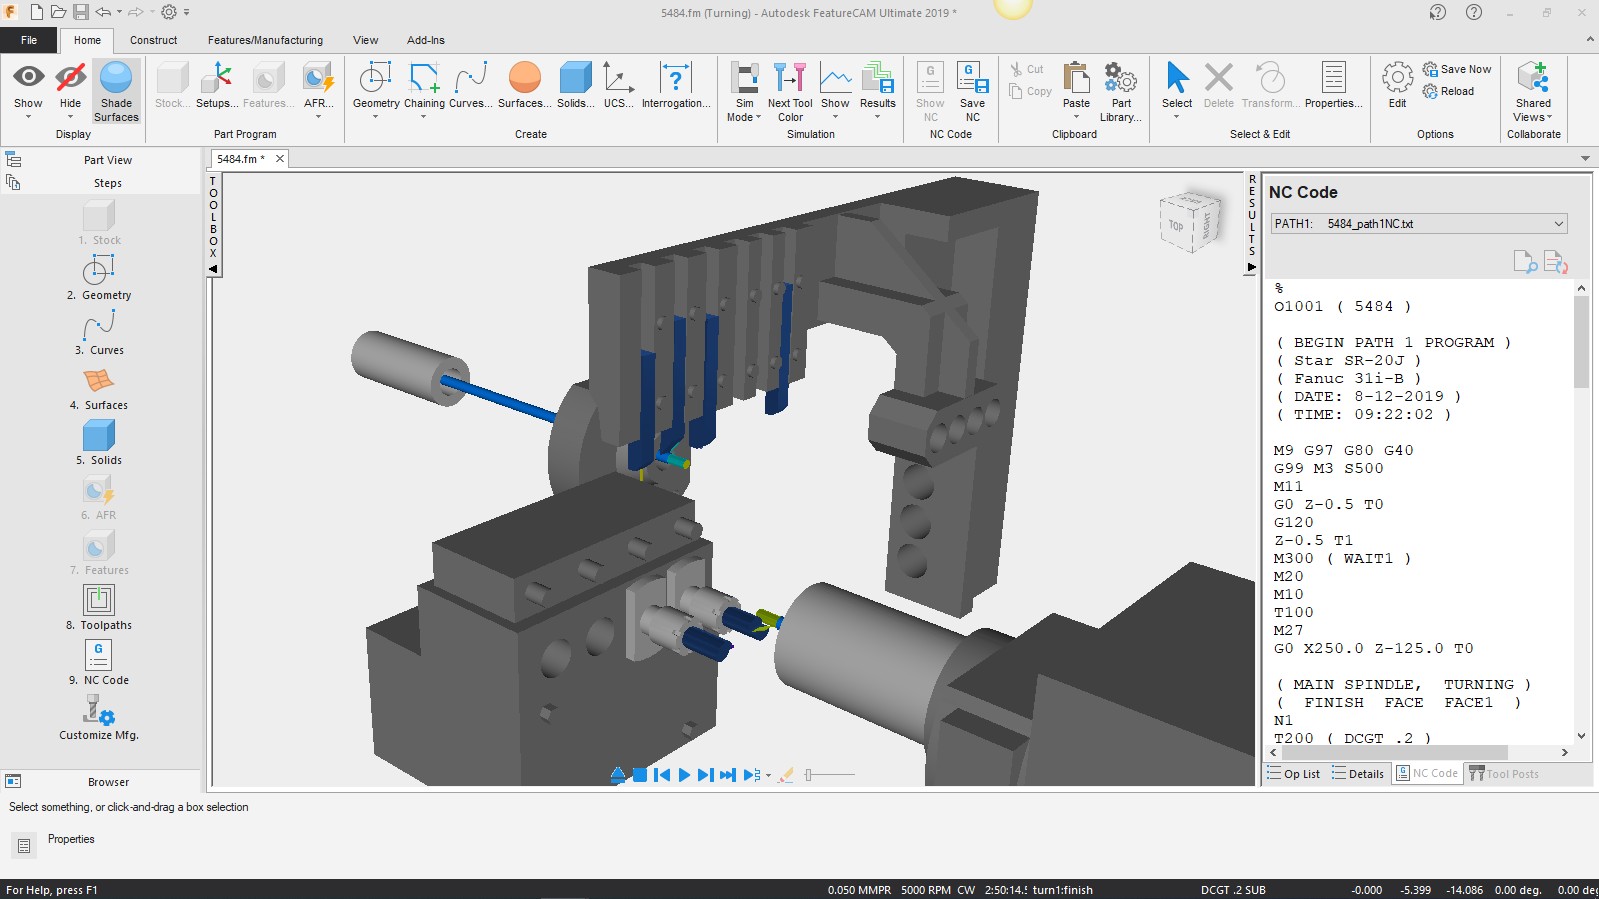The width and height of the screenshot is (1599, 899).
Task: Go to step 2 Geometry
Action: [x=99, y=277]
